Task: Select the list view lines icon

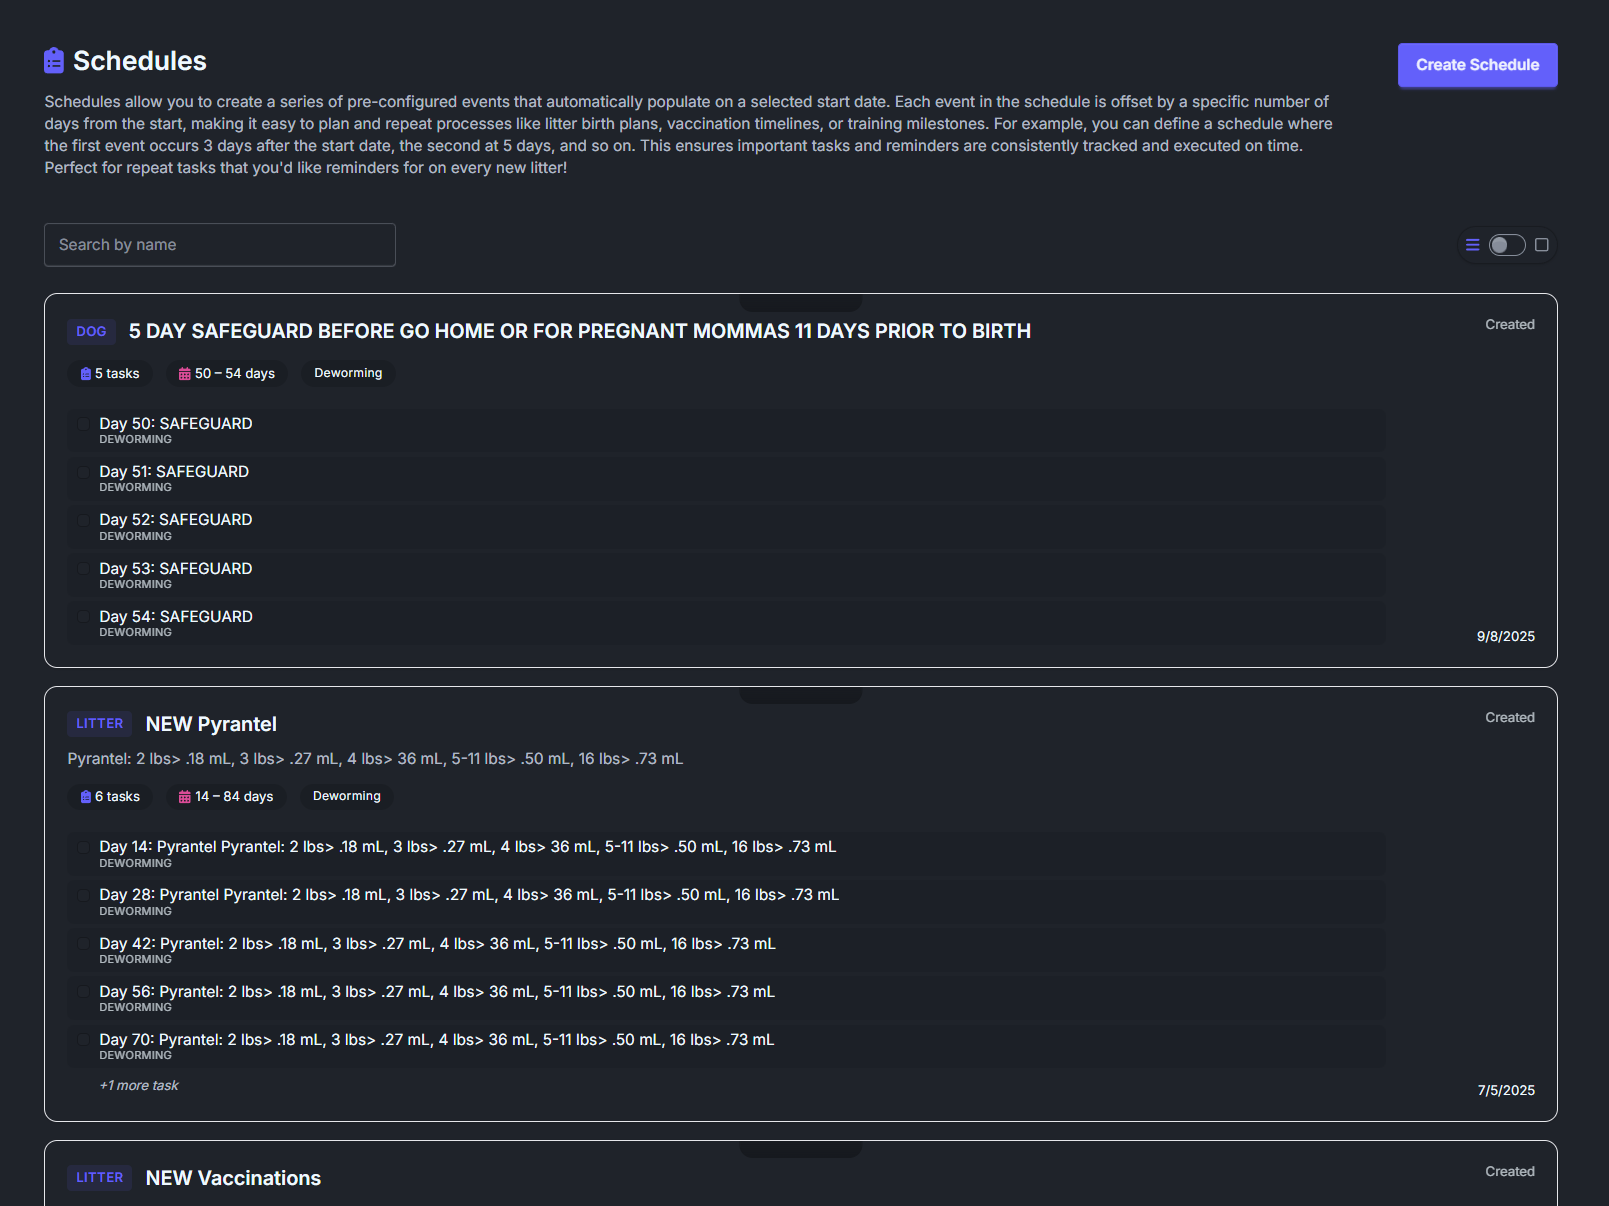Action: tap(1472, 245)
